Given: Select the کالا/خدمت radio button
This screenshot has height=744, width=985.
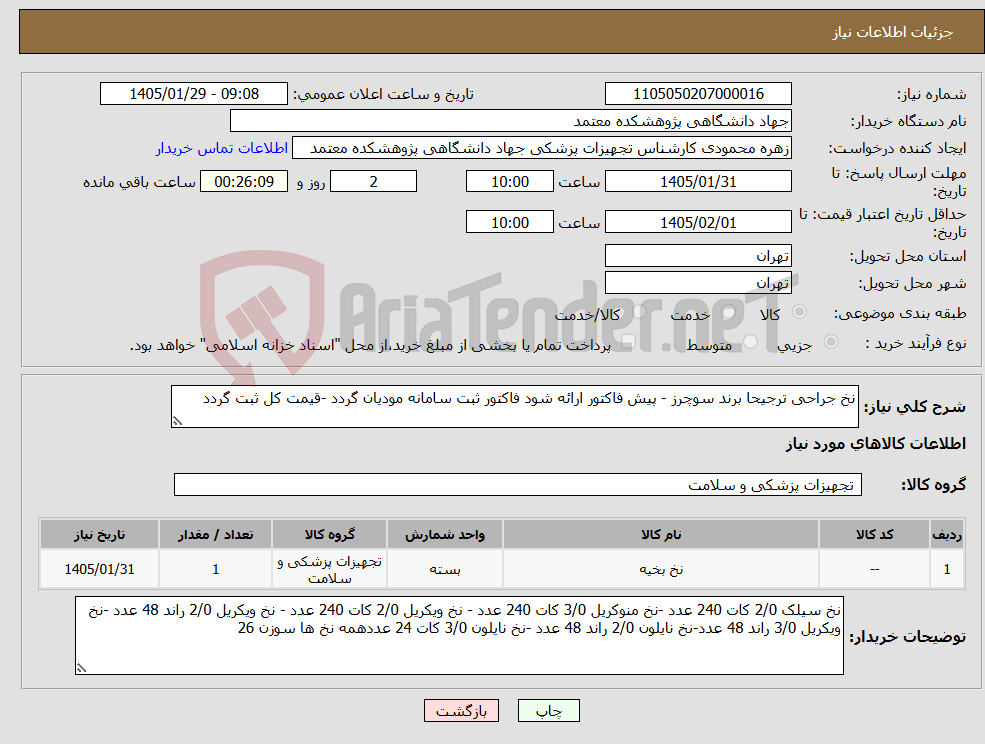Looking at the screenshot, I should point(639,312).
